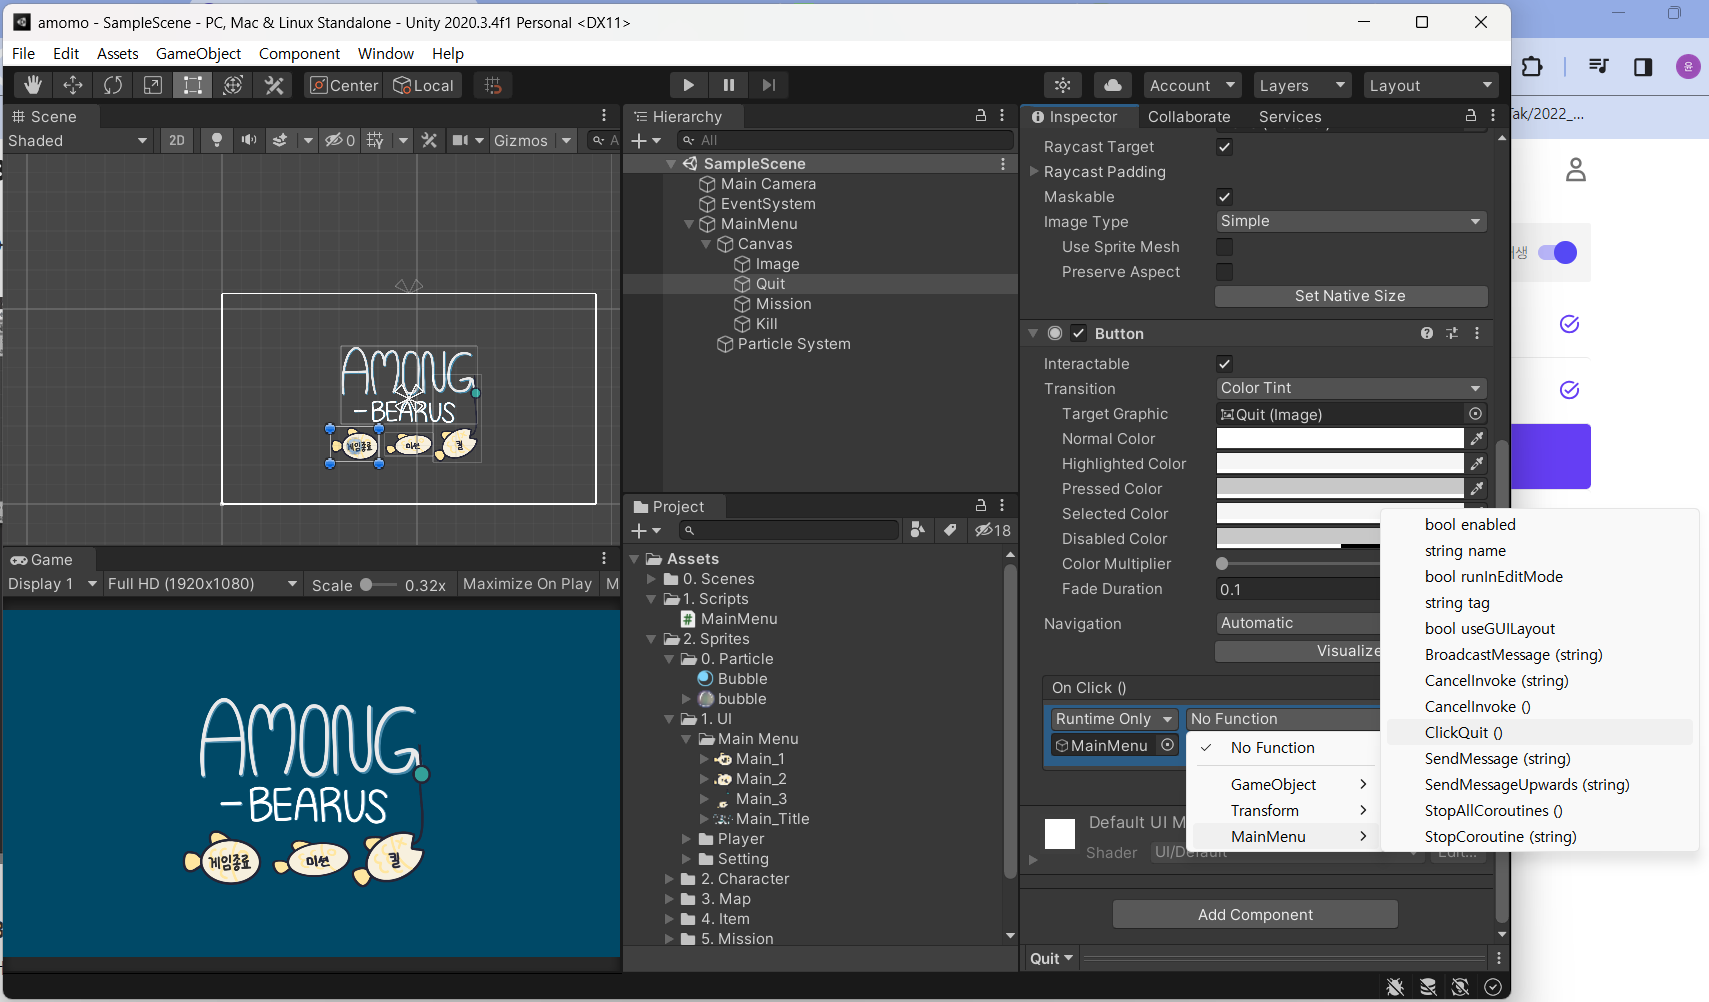Expand Raycast Padding section
This screenshot has height=1002, width=1709.
pos(1035,171)
